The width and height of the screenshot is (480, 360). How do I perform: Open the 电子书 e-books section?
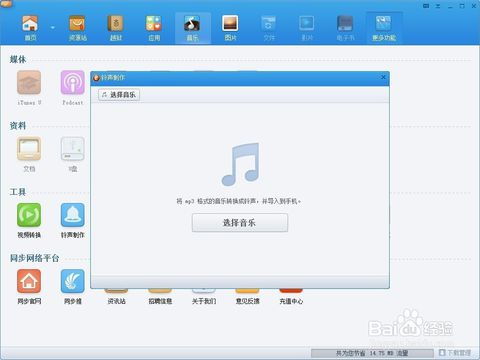click(x=345, y=28)
